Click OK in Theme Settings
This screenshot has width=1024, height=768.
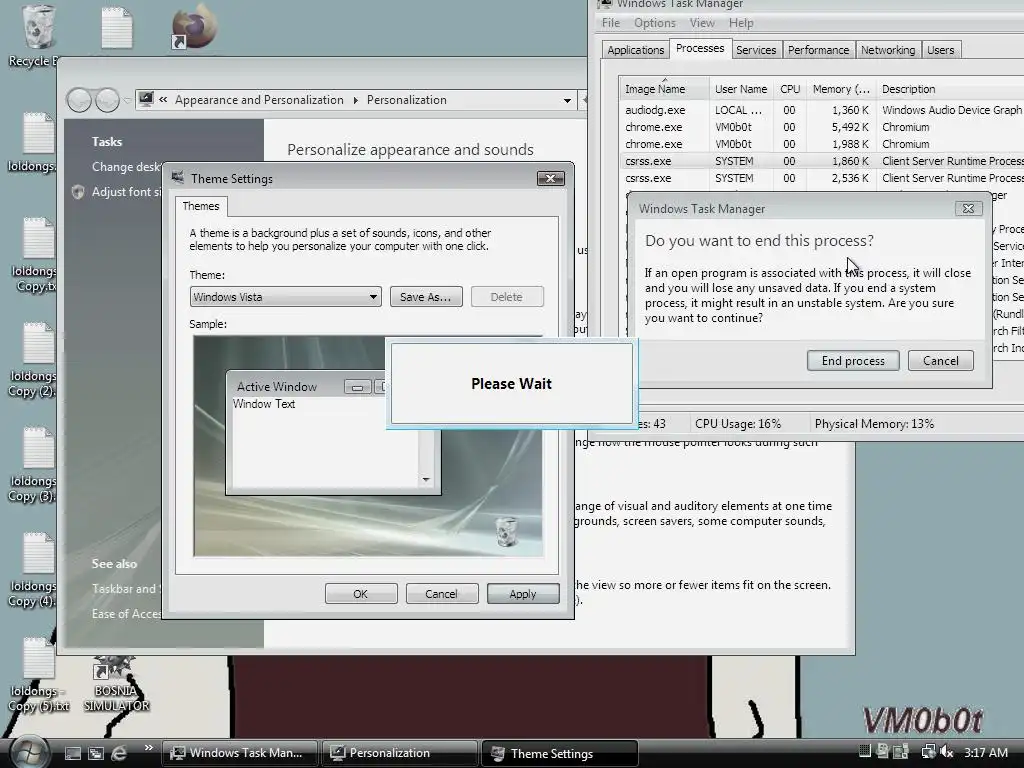(360, 594)
